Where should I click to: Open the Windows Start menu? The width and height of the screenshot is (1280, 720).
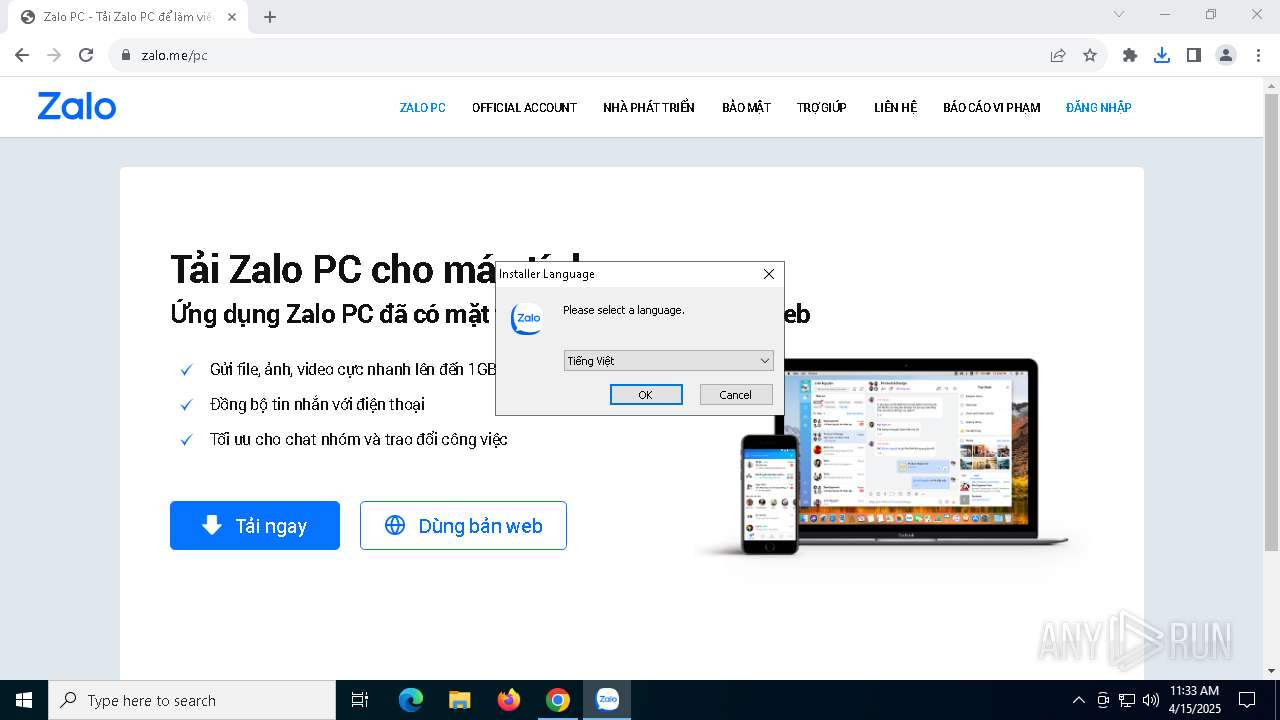pos(24,700)
